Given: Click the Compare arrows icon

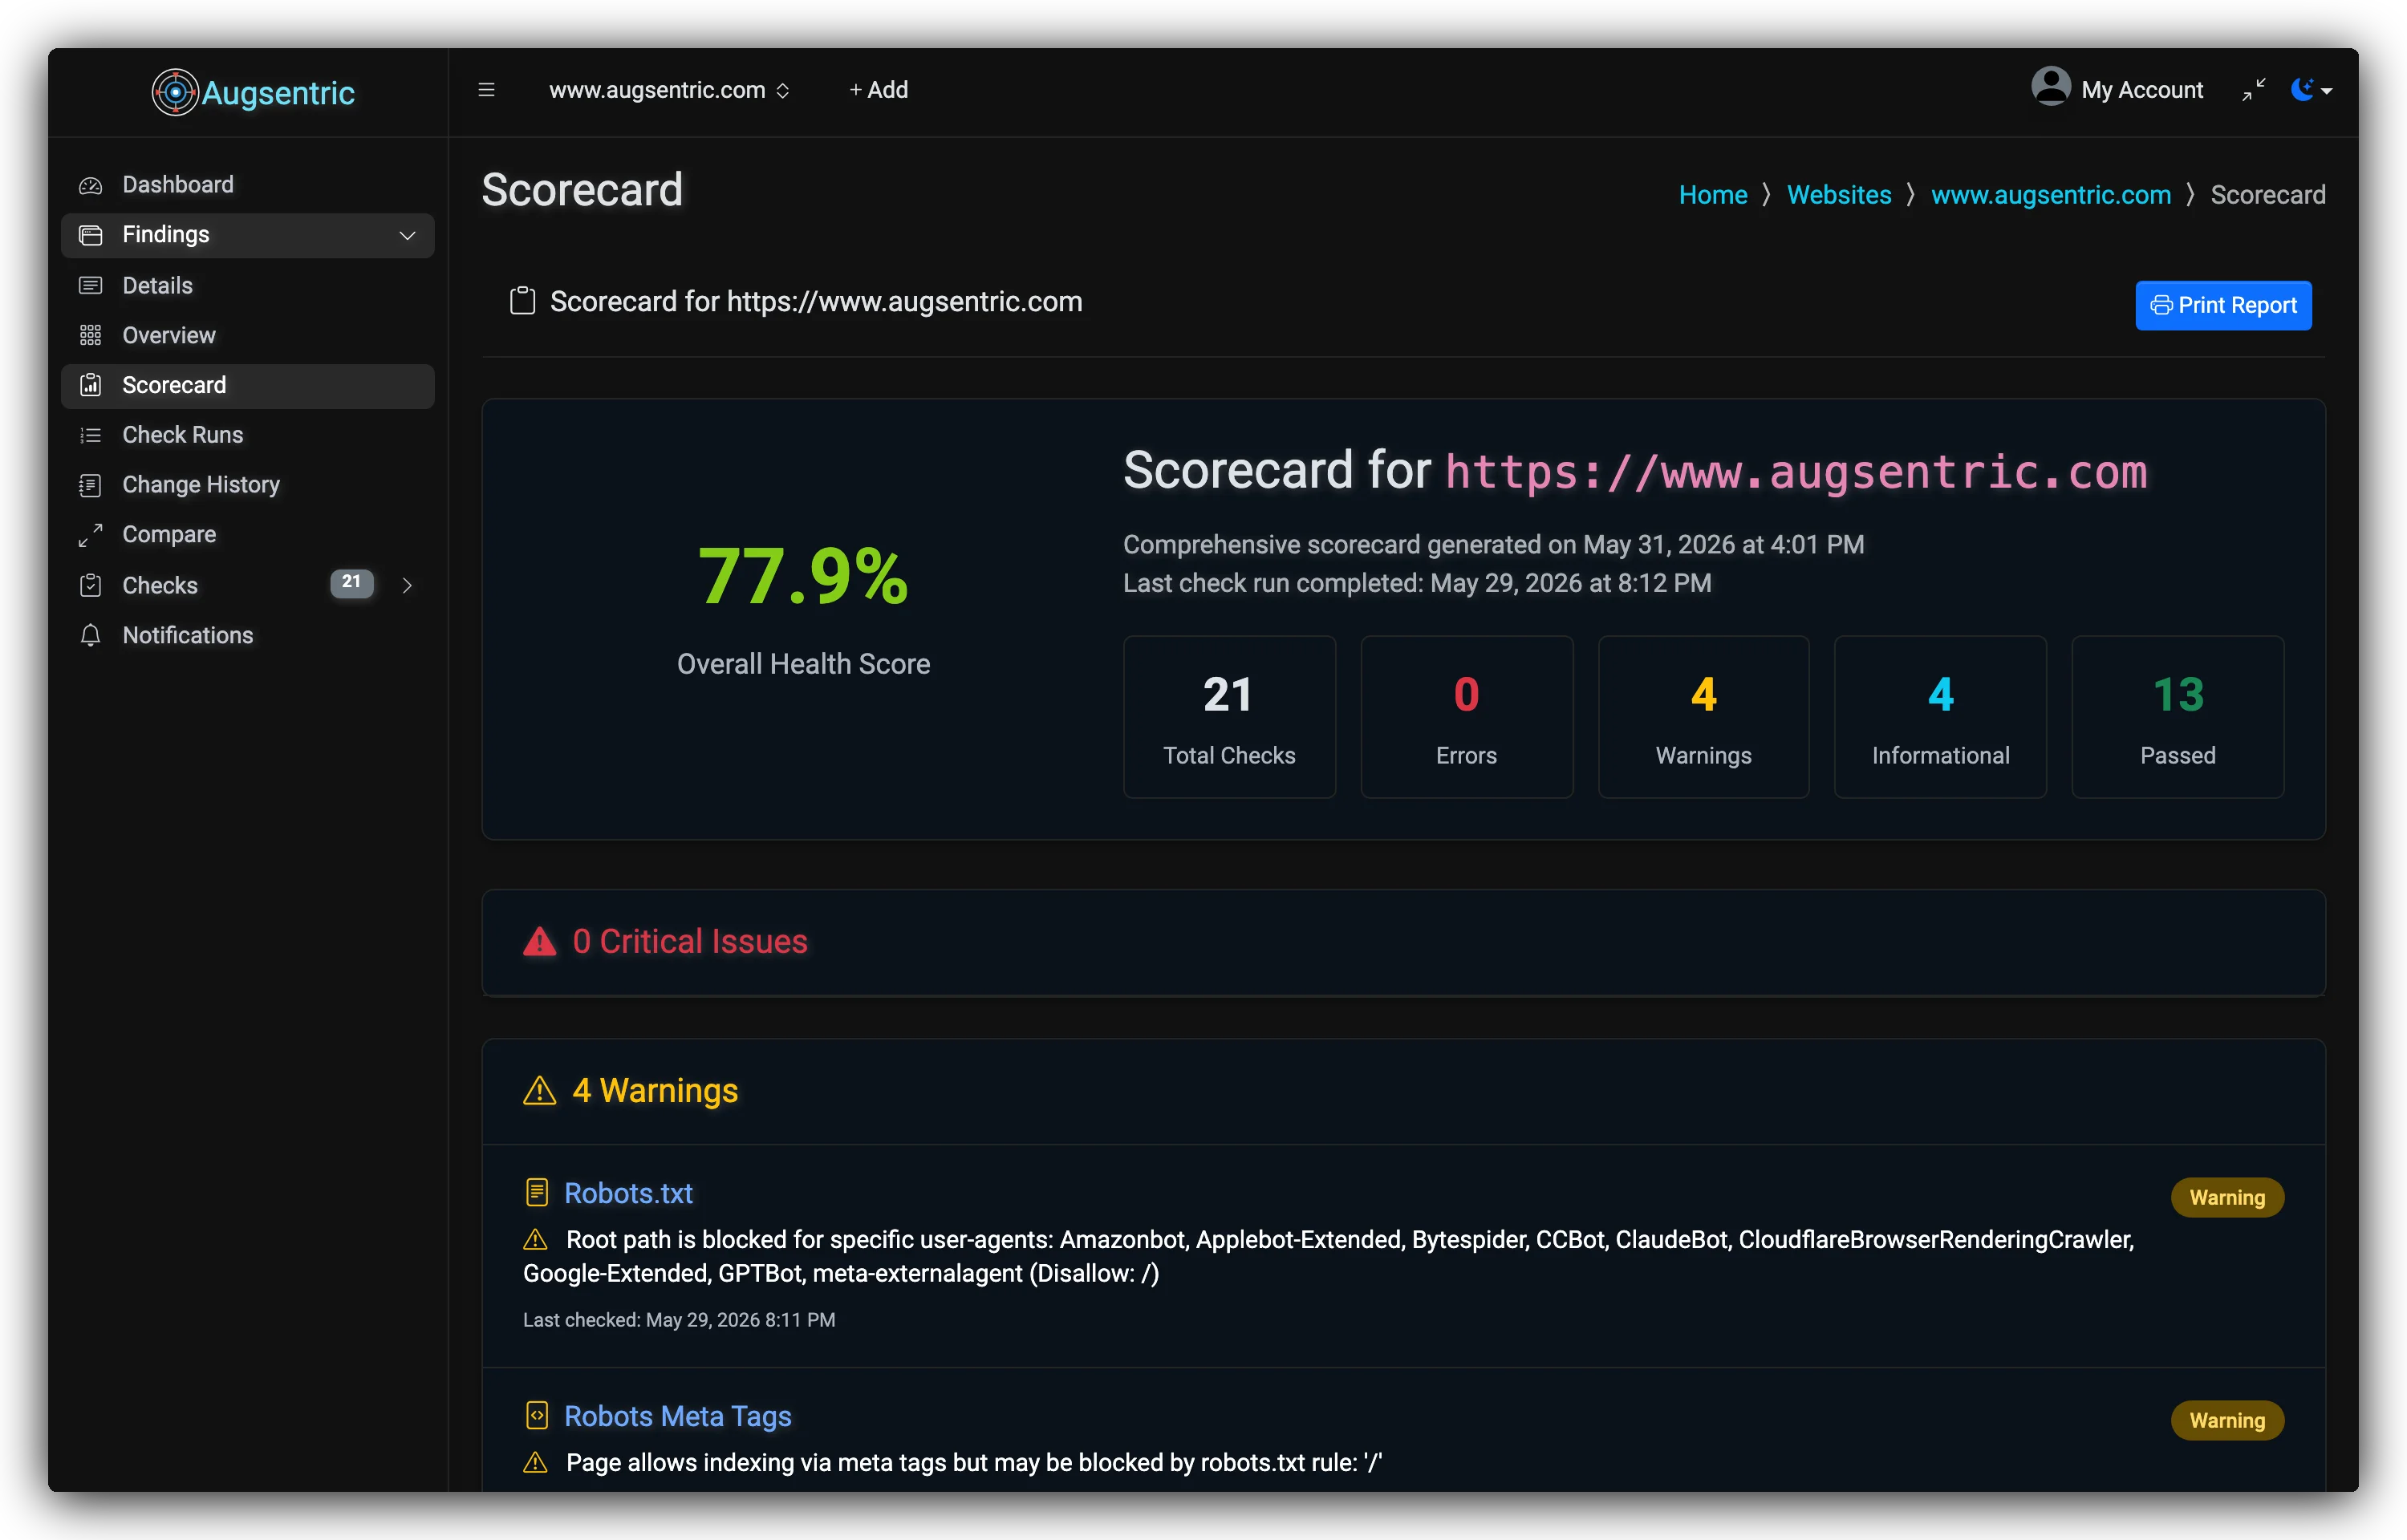Looking at the screenshot, I should [x=91, y=535].
